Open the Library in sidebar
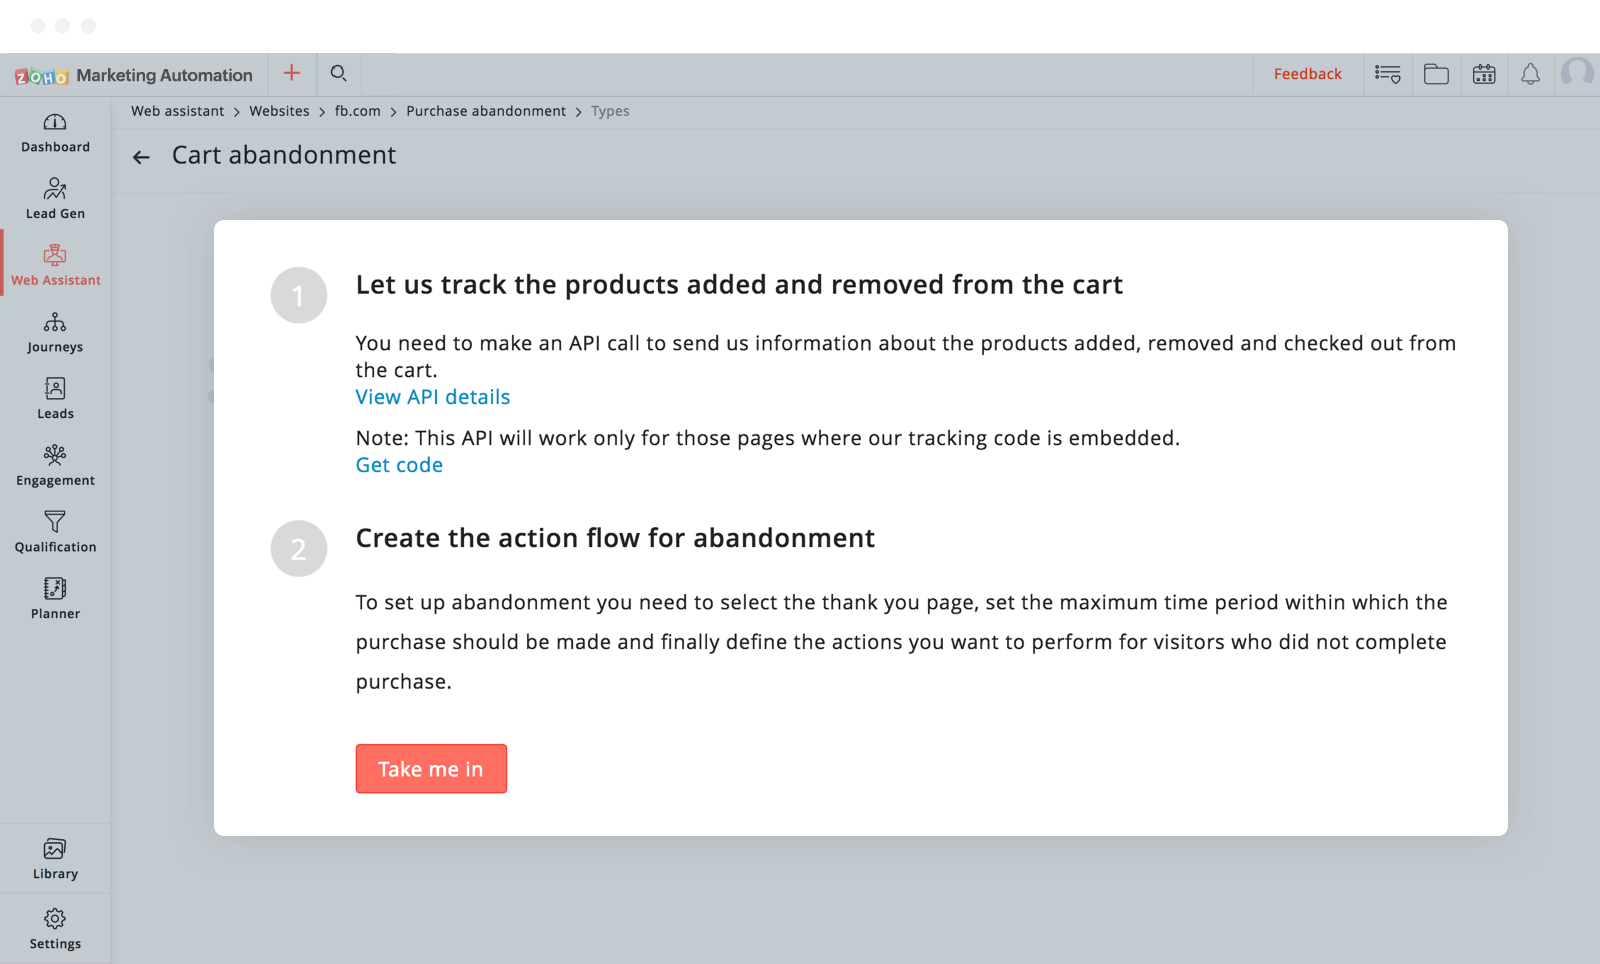 55,859
